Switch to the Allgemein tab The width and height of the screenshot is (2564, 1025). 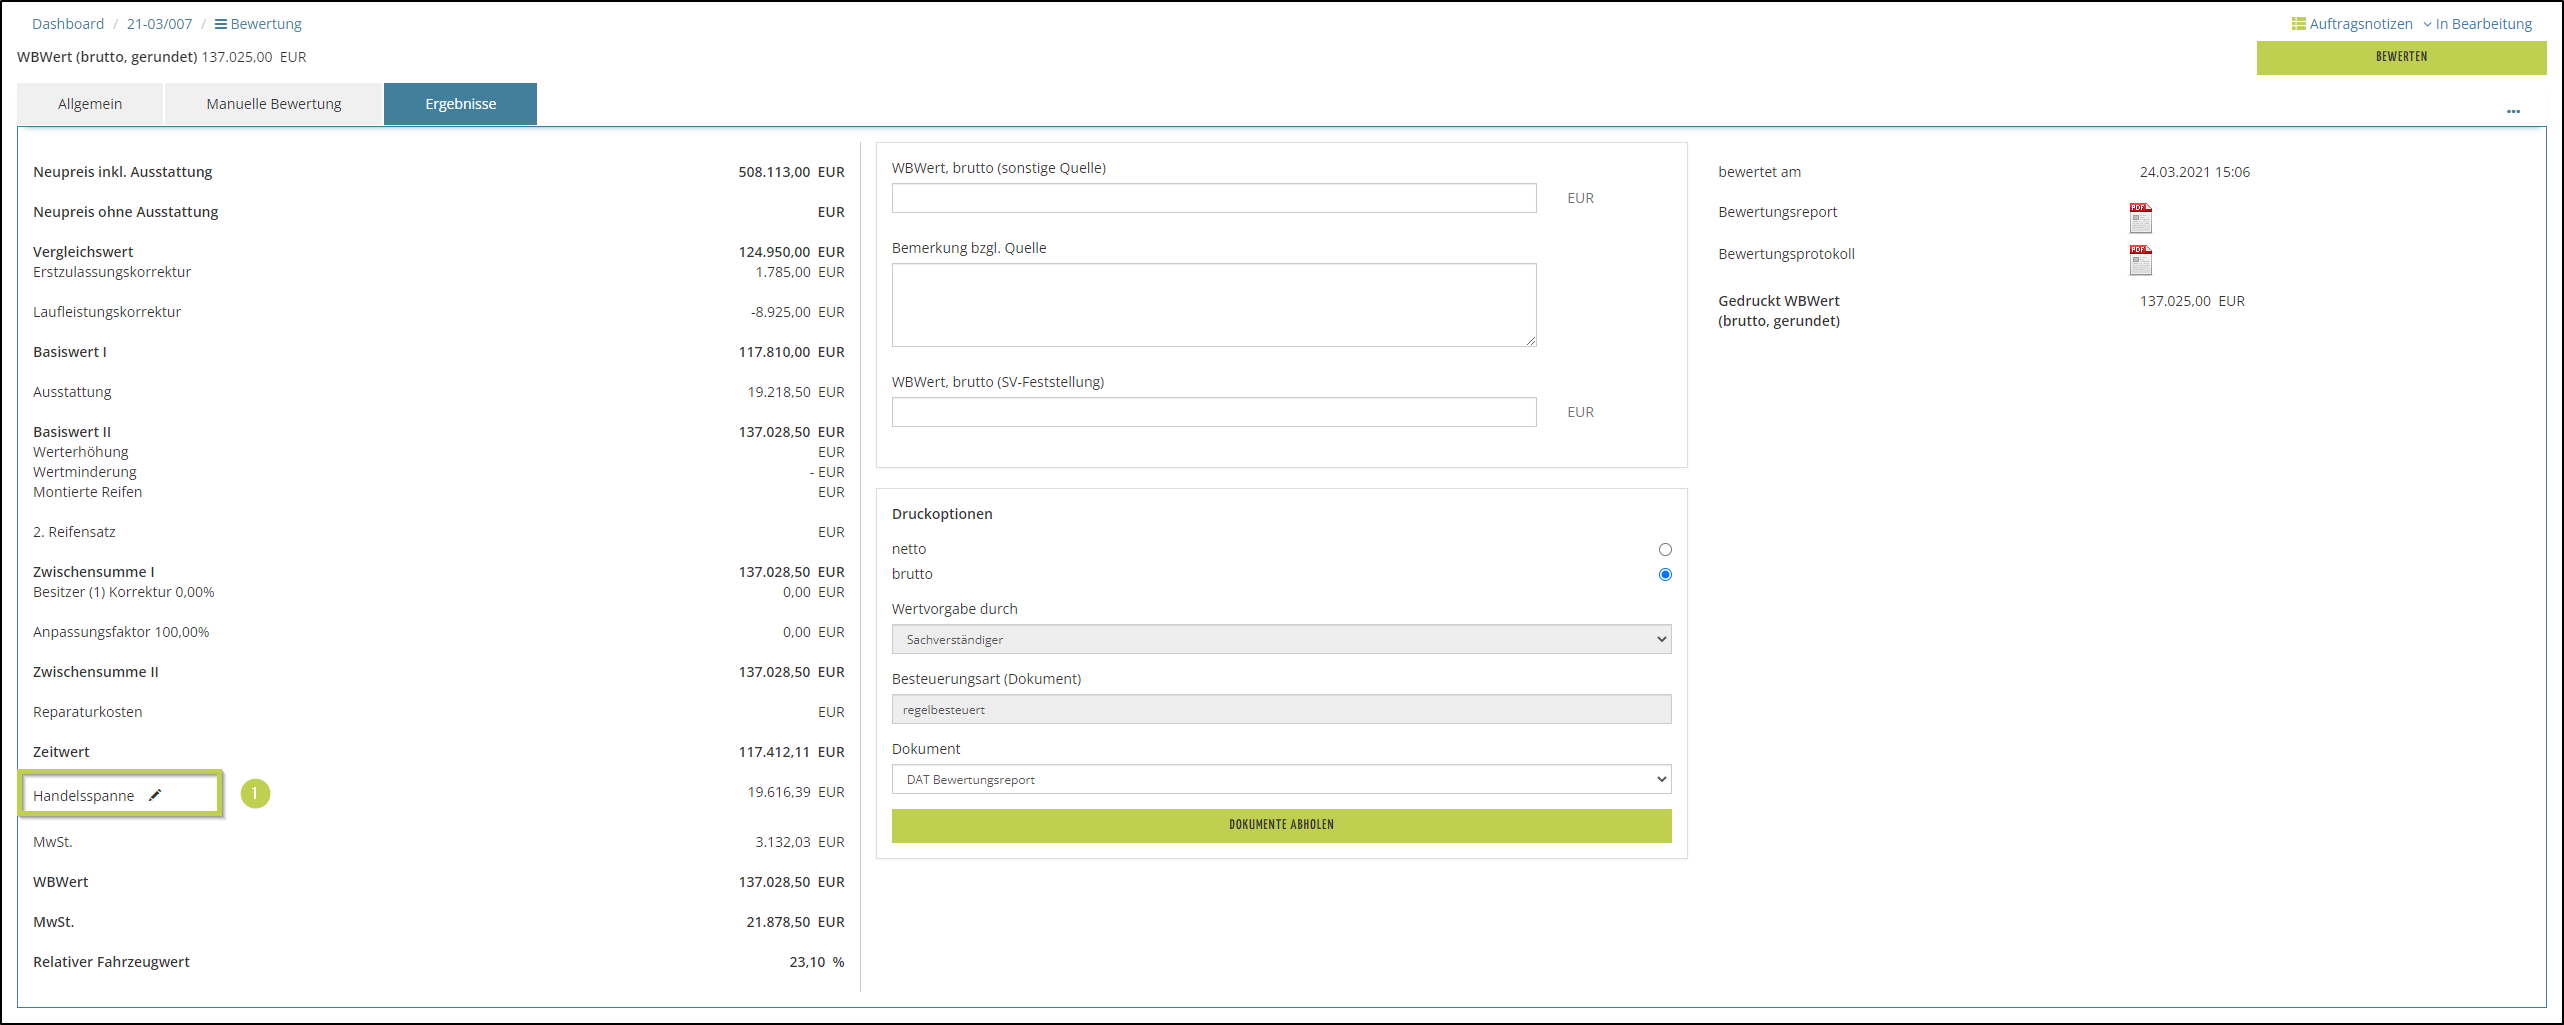pyautogui.click(x=90, y=104)
